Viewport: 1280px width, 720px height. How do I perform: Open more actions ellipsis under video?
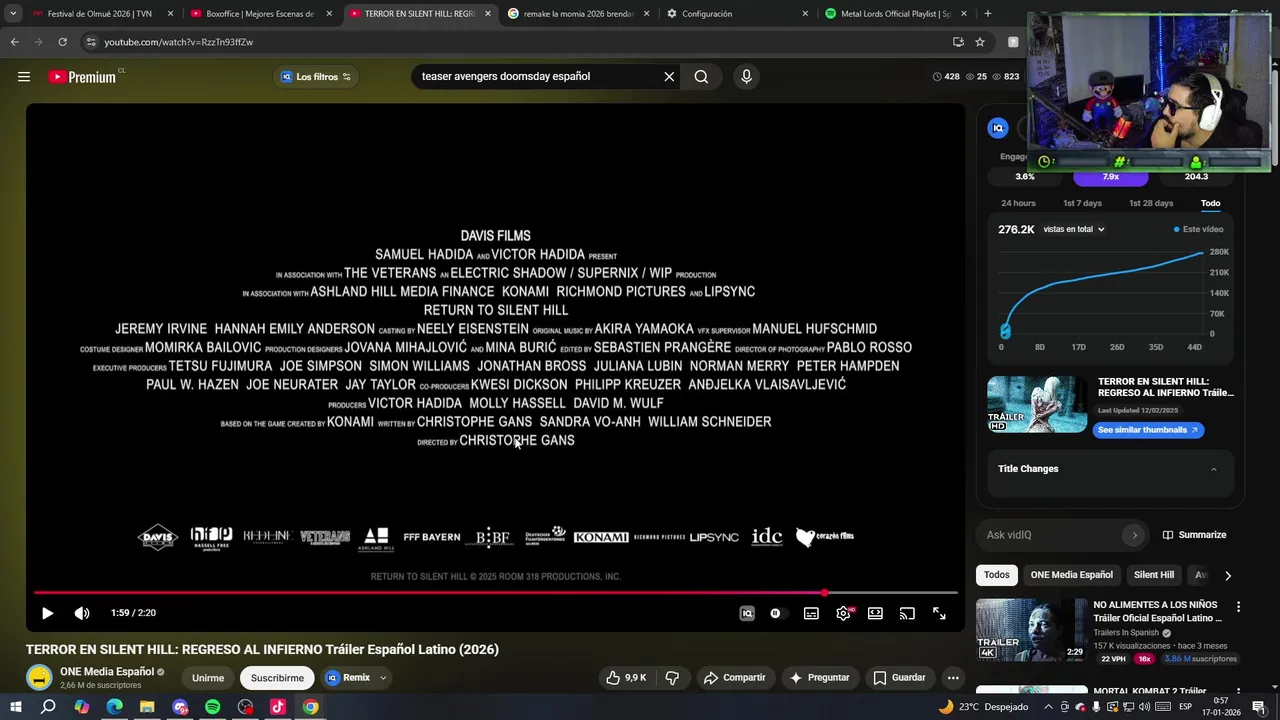pyautogui.click(x=953, y=678)
